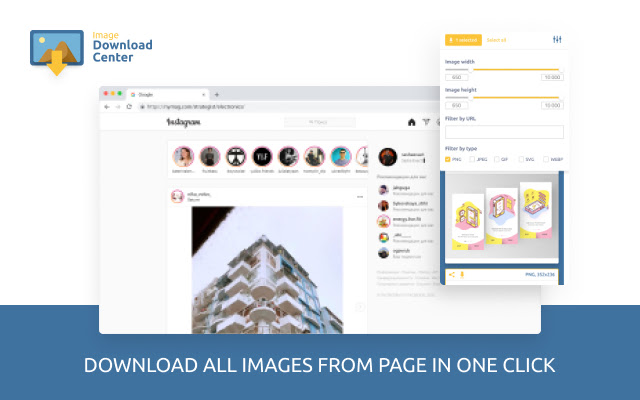Click the Image height maximum value field
The image size is (640, 400).
point(552,105)
